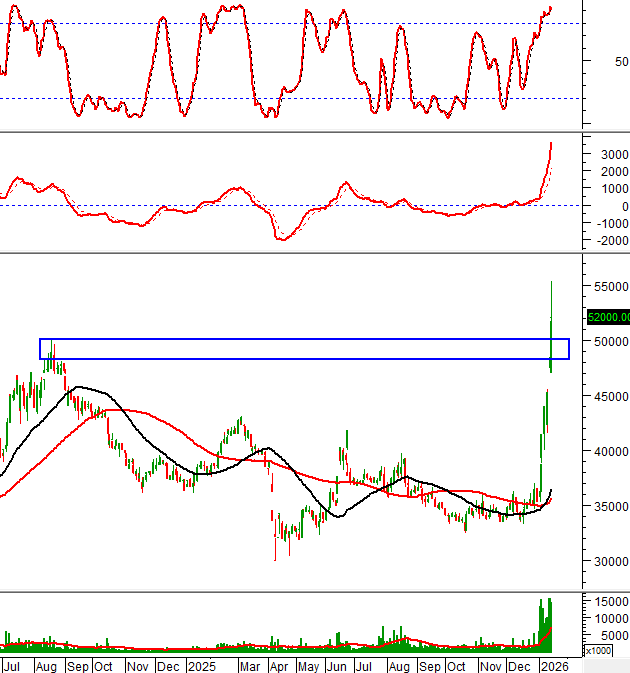
Task: Click the 52000.00 current price label
Action: tap(608, 317)
